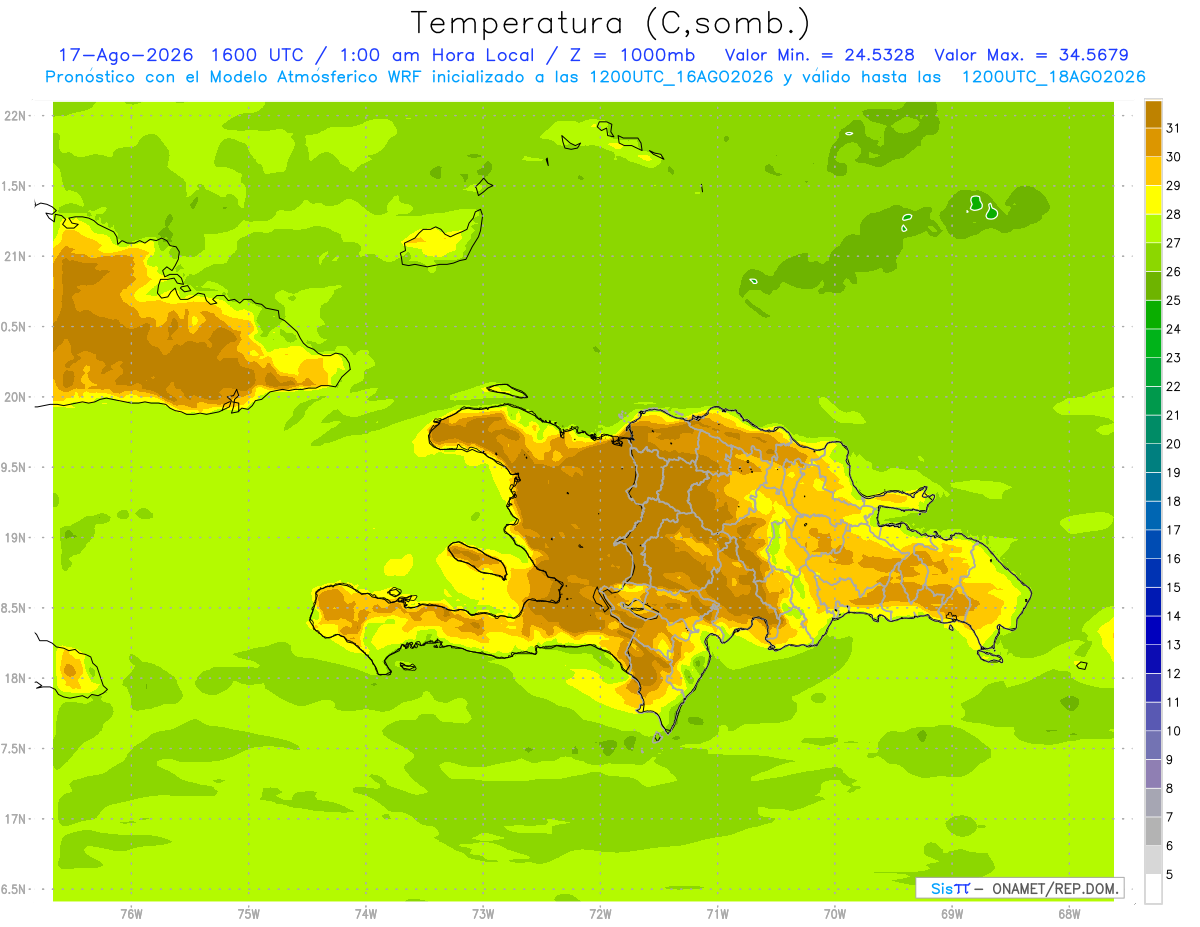Pick the teal legend band between 19 and 20
Screen dimensions: 1200x927
pos(1153,458)
